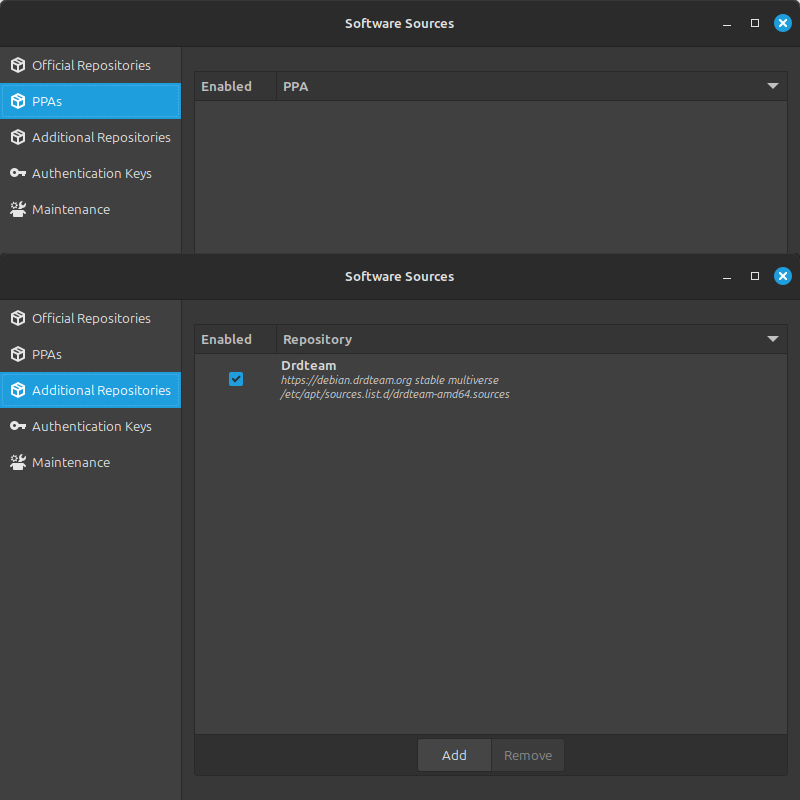Toggle the PPA column sort arrow
800x800 pixels.
click(x=772, y=86)
